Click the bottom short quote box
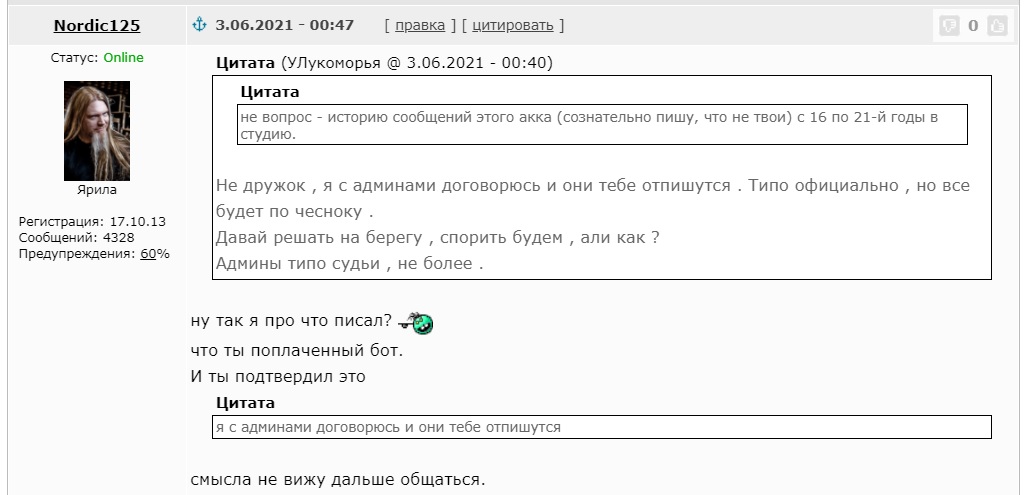Image resolution: width=1024 pixels, height=495 pixels. coord(601,427)
